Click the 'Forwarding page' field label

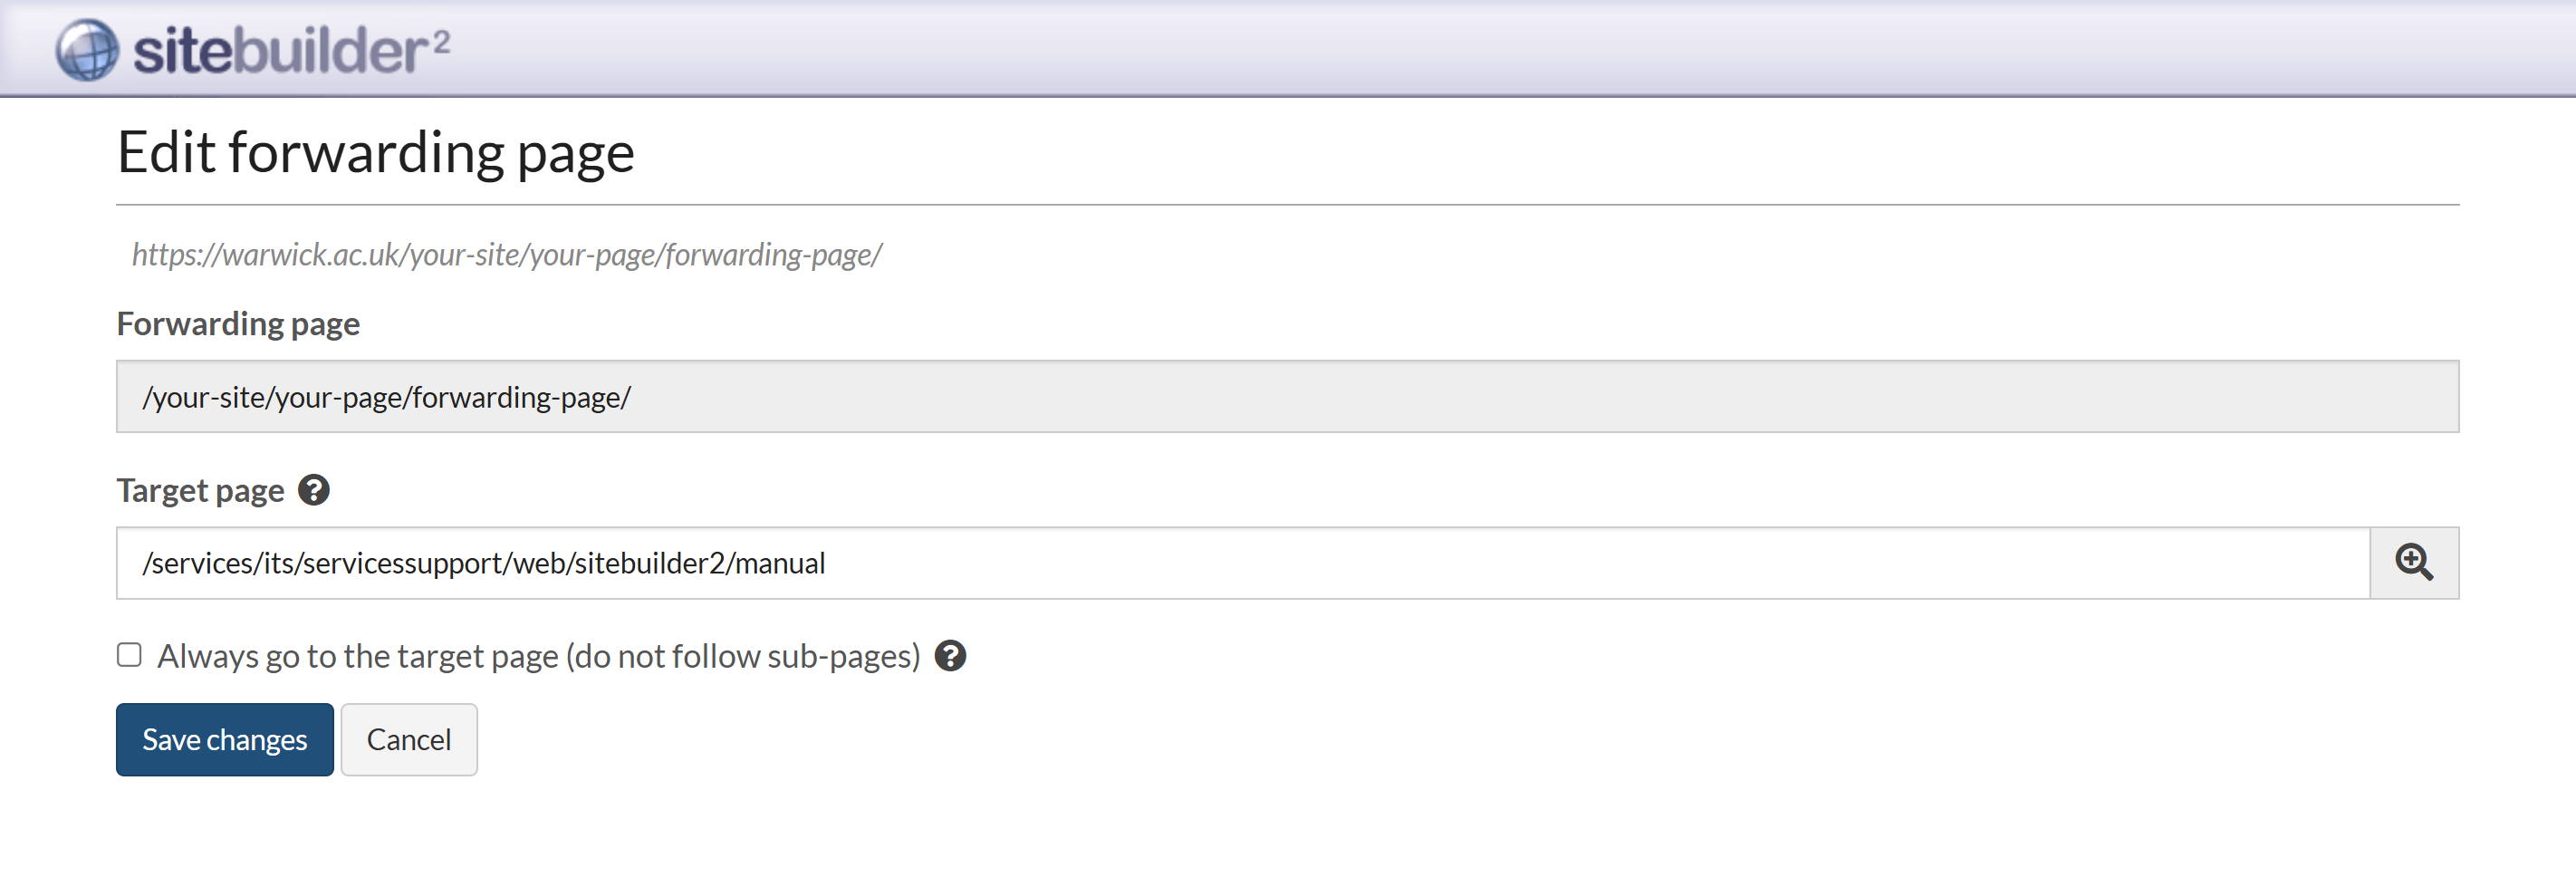(x=238, y=324)
